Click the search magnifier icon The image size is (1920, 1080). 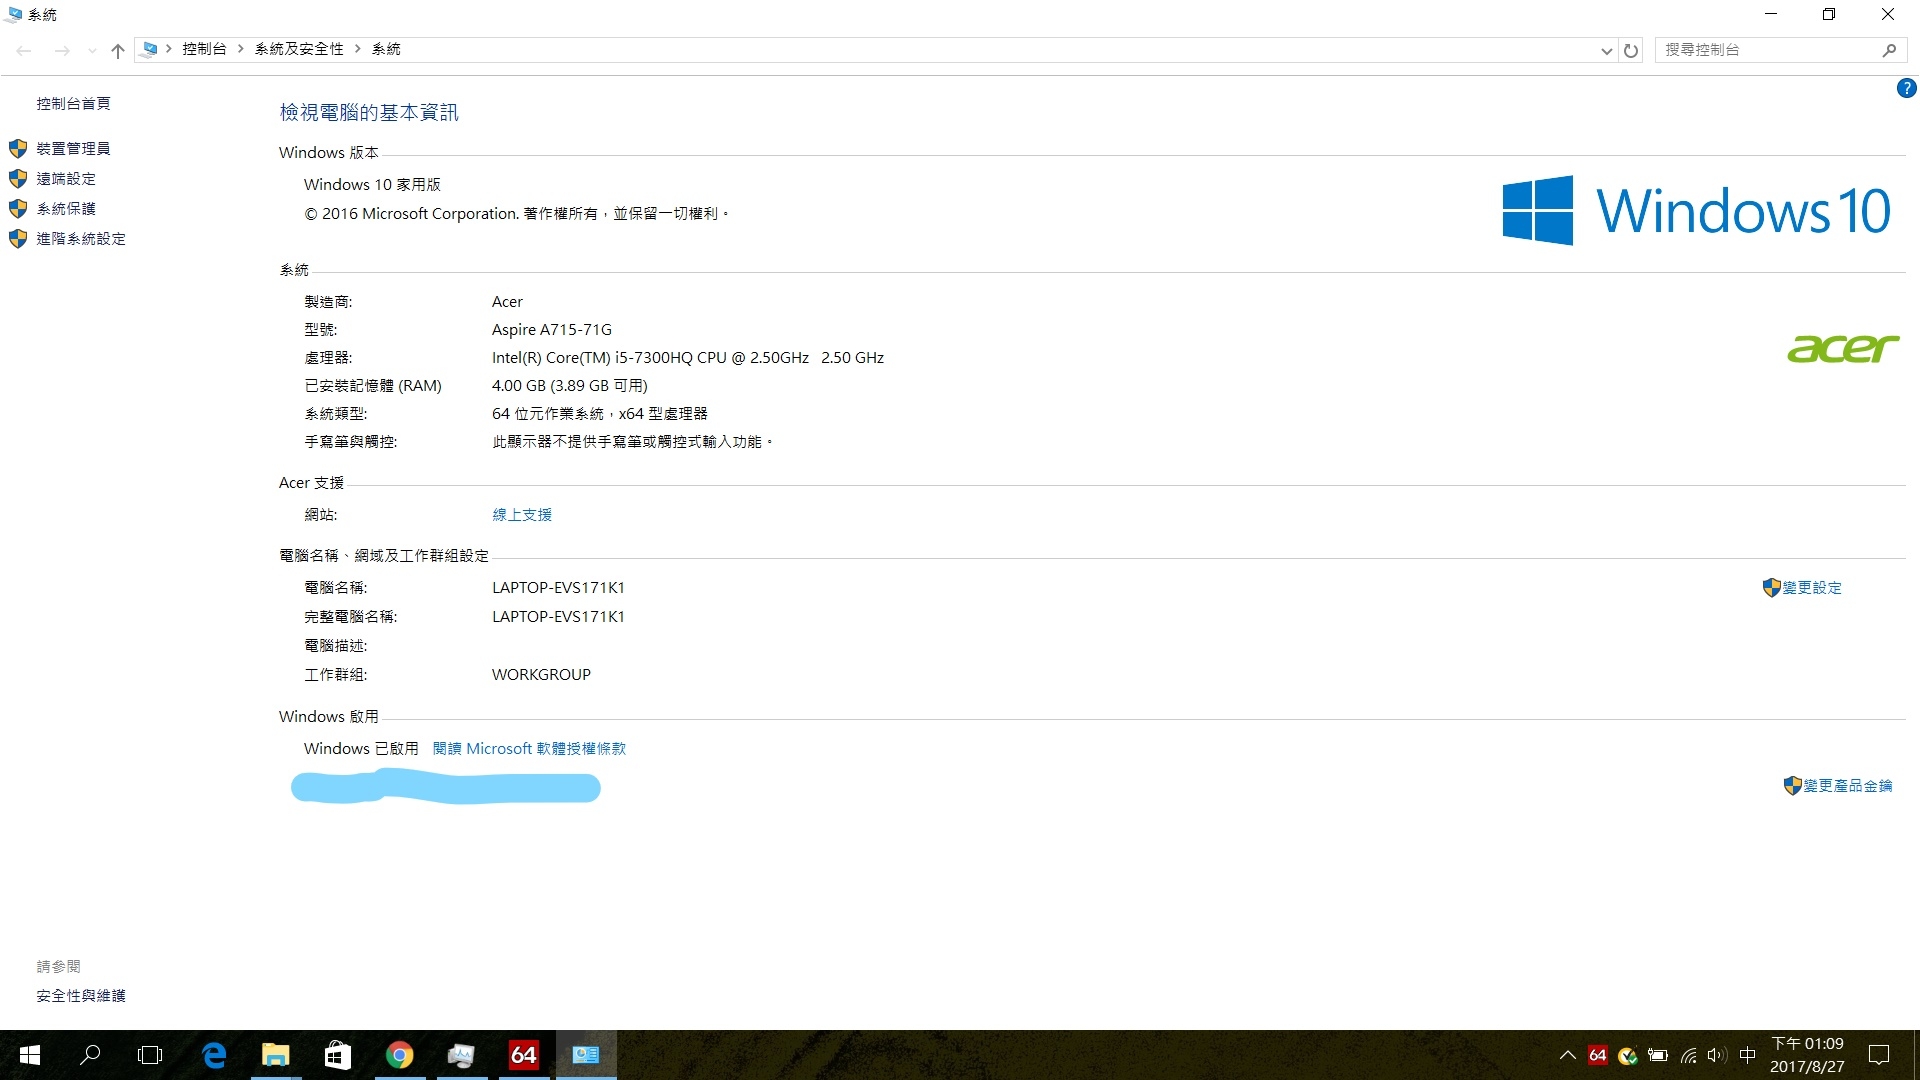click(x=1889, y=50)
